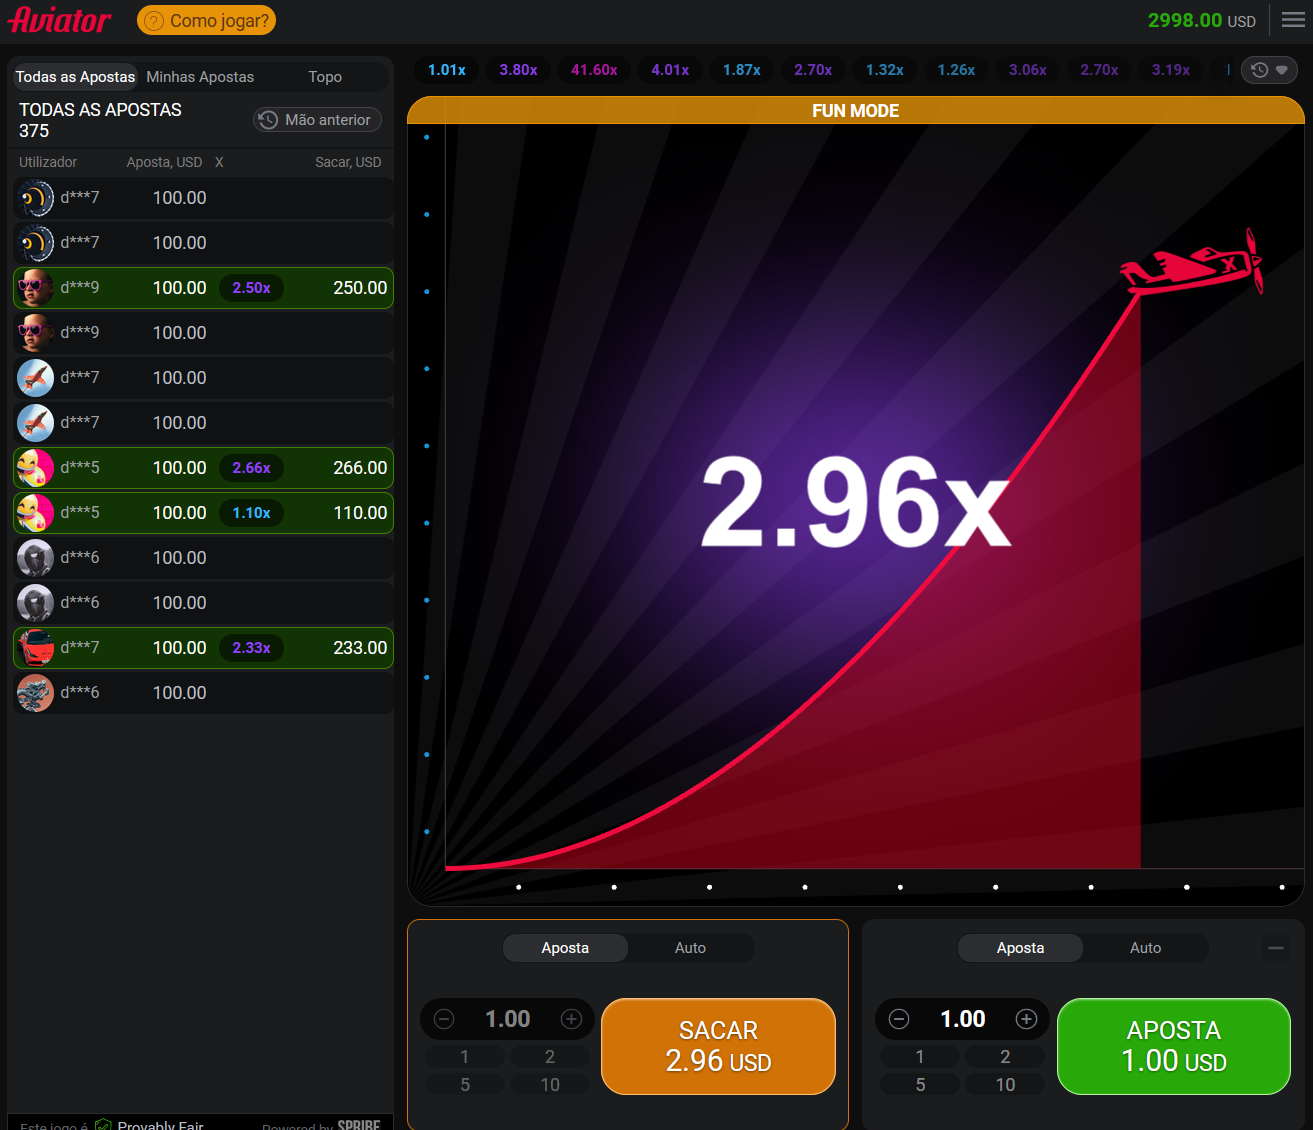Increase right bet with plus icon
This screenshot has height=1130, width=1313.
tap(1026, 1019)
